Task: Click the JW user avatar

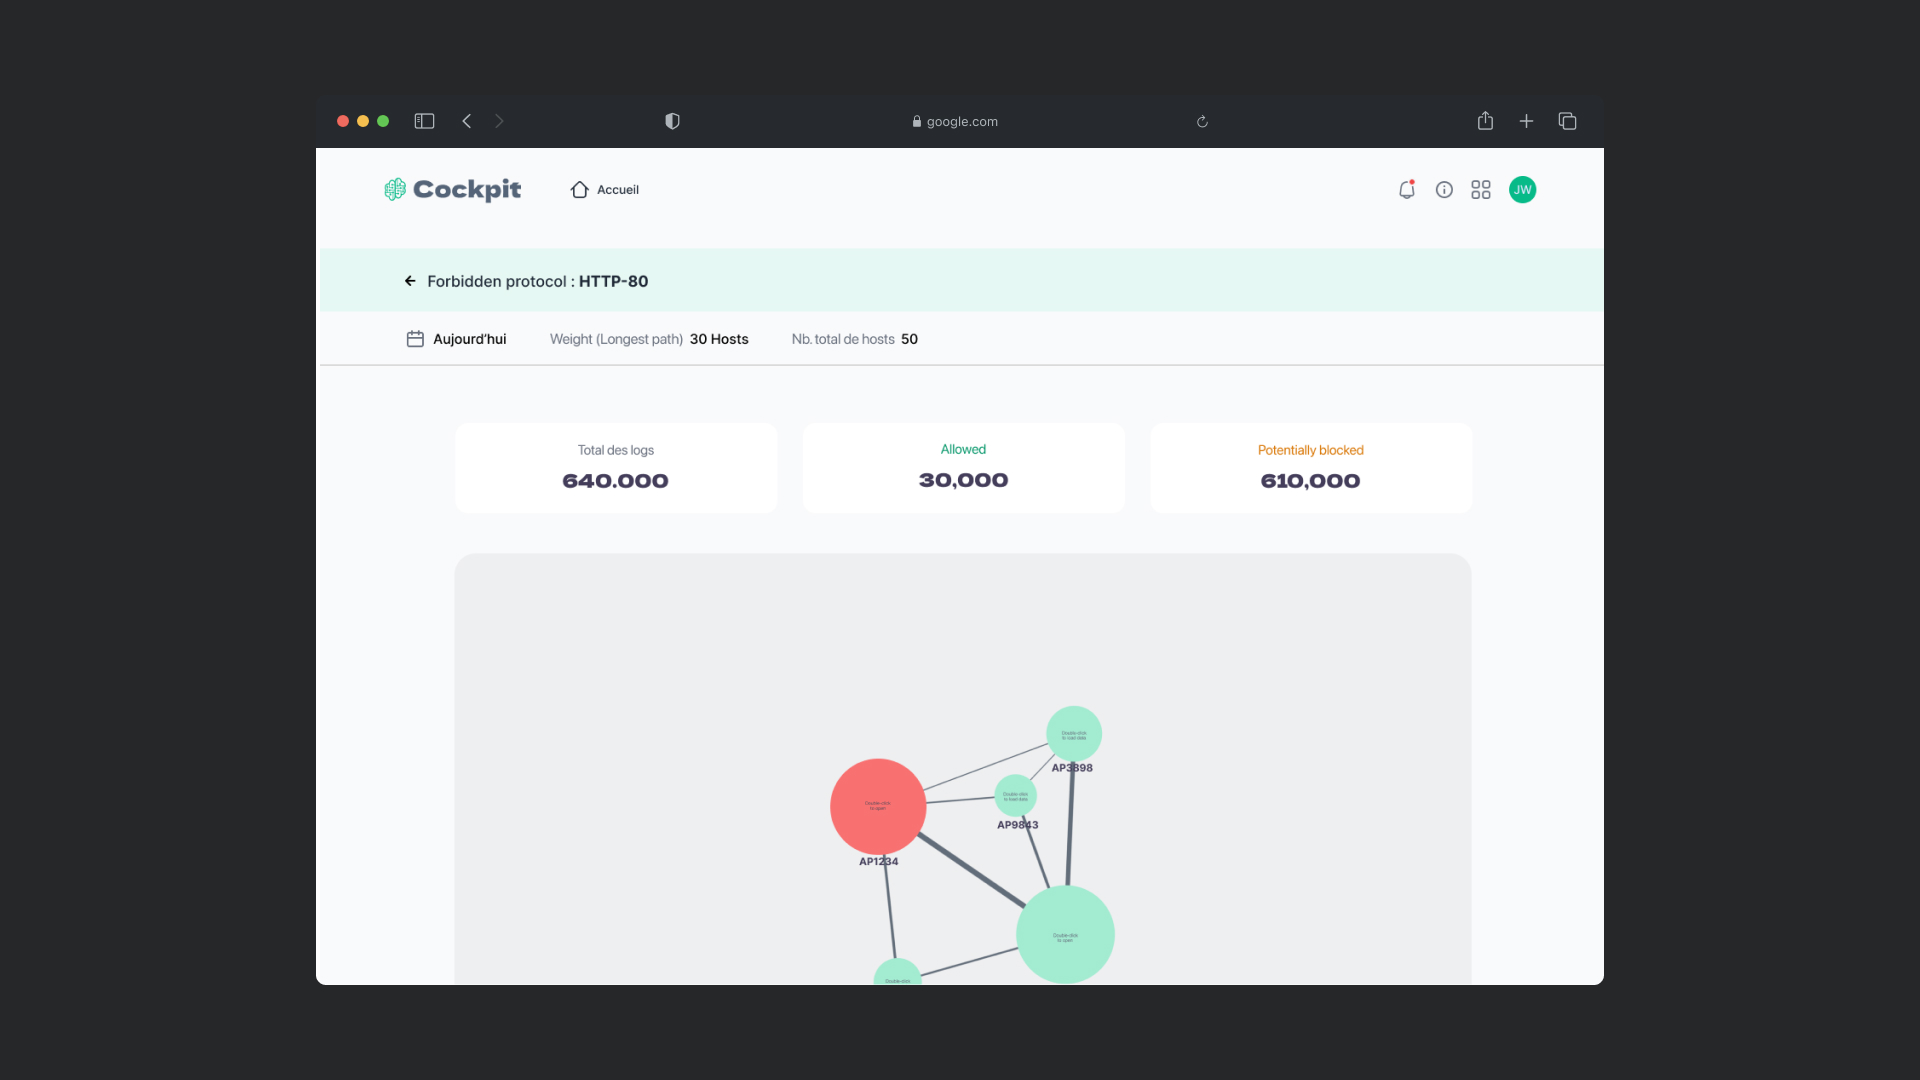Action: pyautogui.click(x=1522, y=190)
